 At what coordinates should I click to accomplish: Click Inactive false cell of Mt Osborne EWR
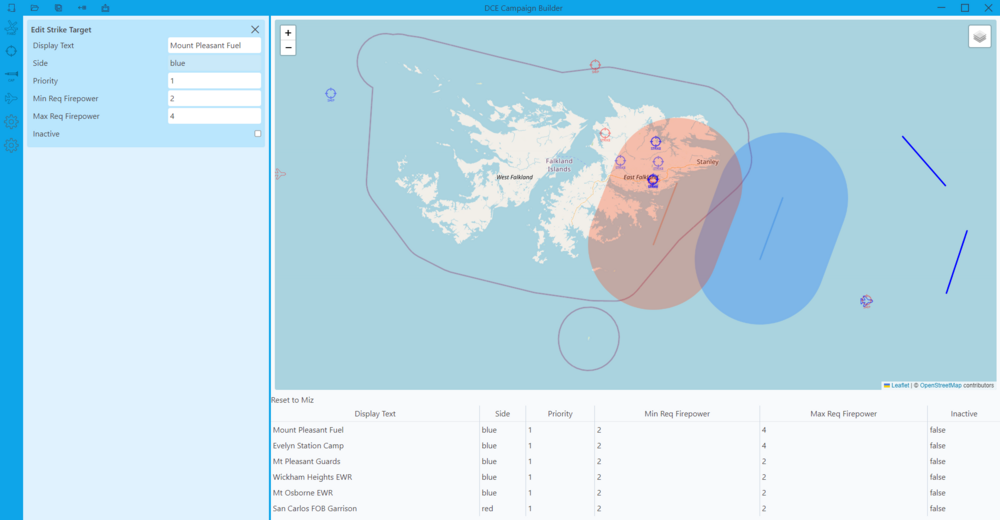pyautogui.click(x=964, y=493)
